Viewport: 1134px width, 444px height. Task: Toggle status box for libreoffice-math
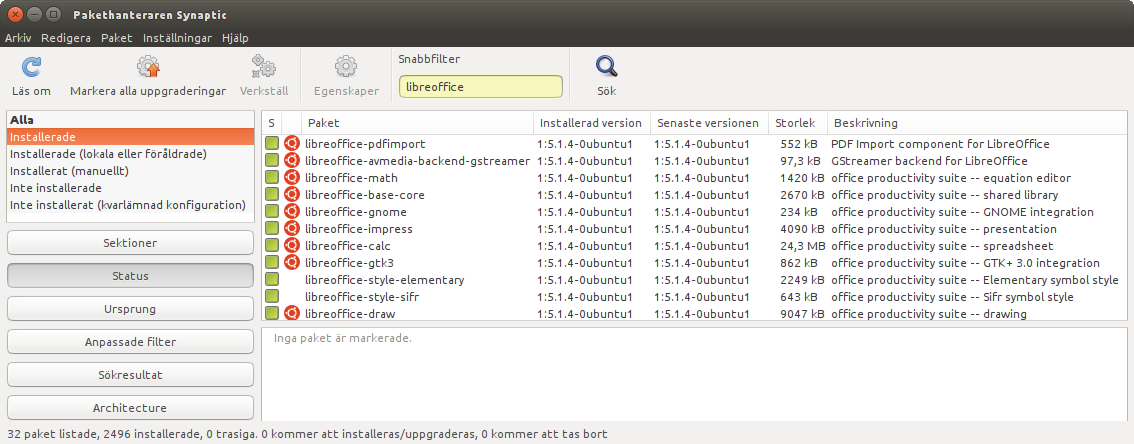pyautogui.click(x=272, y=178)
